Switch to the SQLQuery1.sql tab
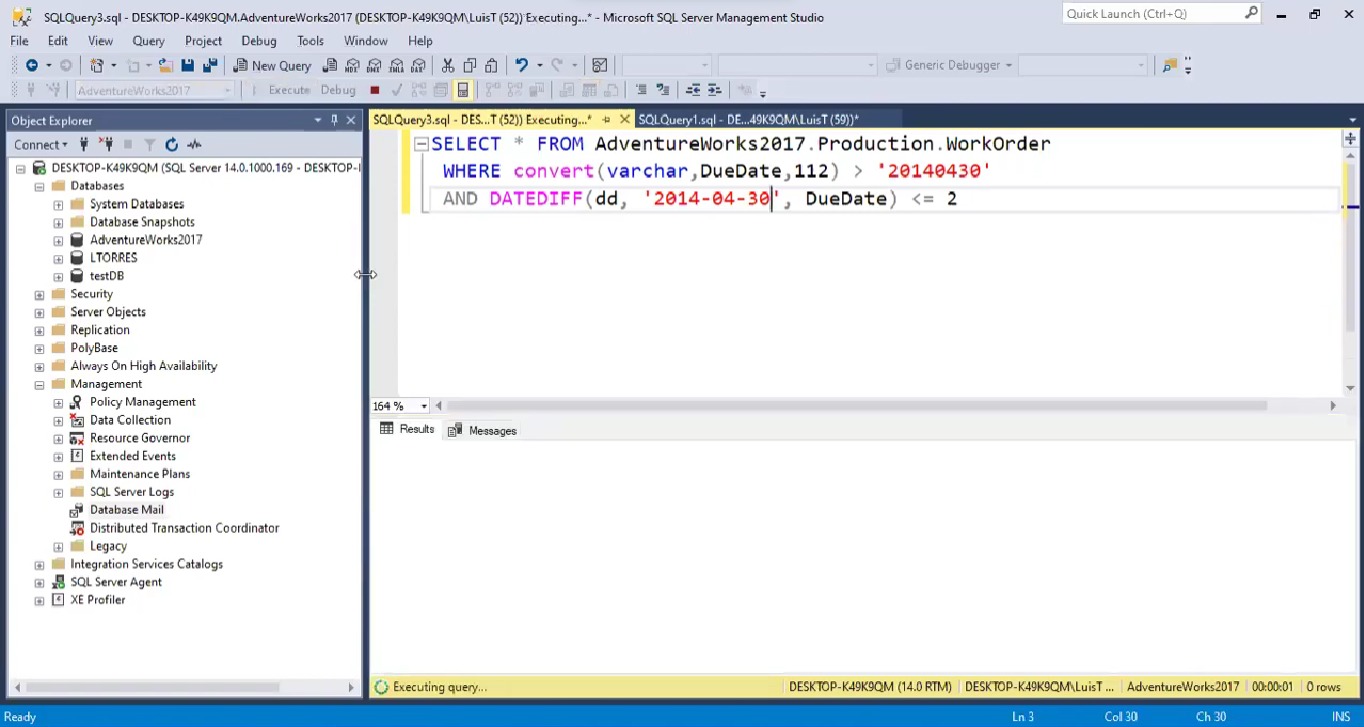The width and height of the screenshot is (1364, 727). [748, 120]
